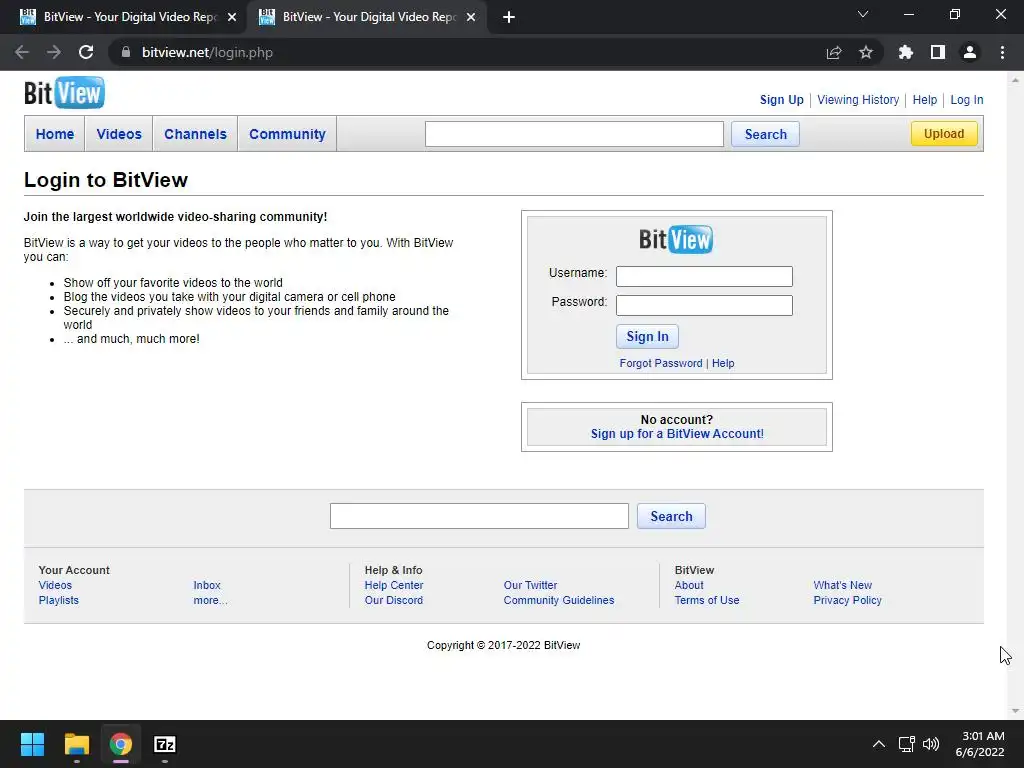Viewport: 1024px width, 768px height.
Task: Open the taskbar clock showing 3:01 AM
Action: 980,744
